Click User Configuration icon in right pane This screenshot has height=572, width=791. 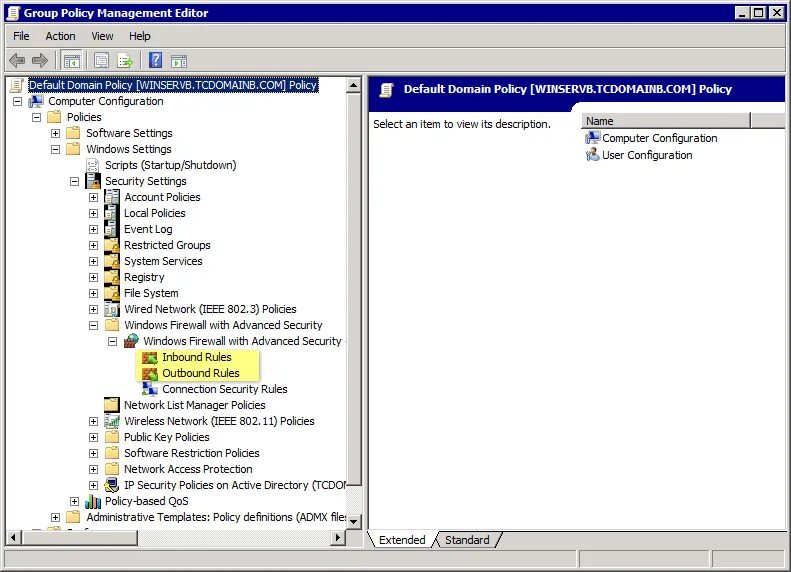(592, 154)
